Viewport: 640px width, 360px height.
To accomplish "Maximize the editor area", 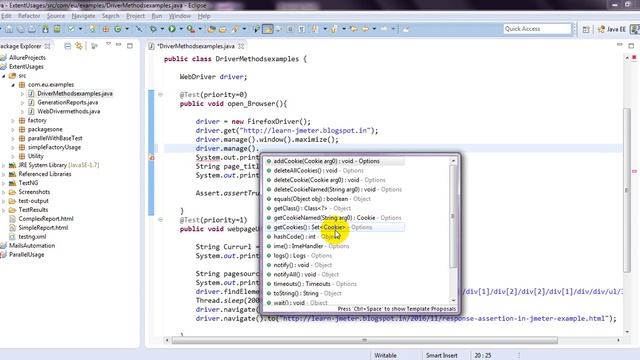I will tap(631, 45).
